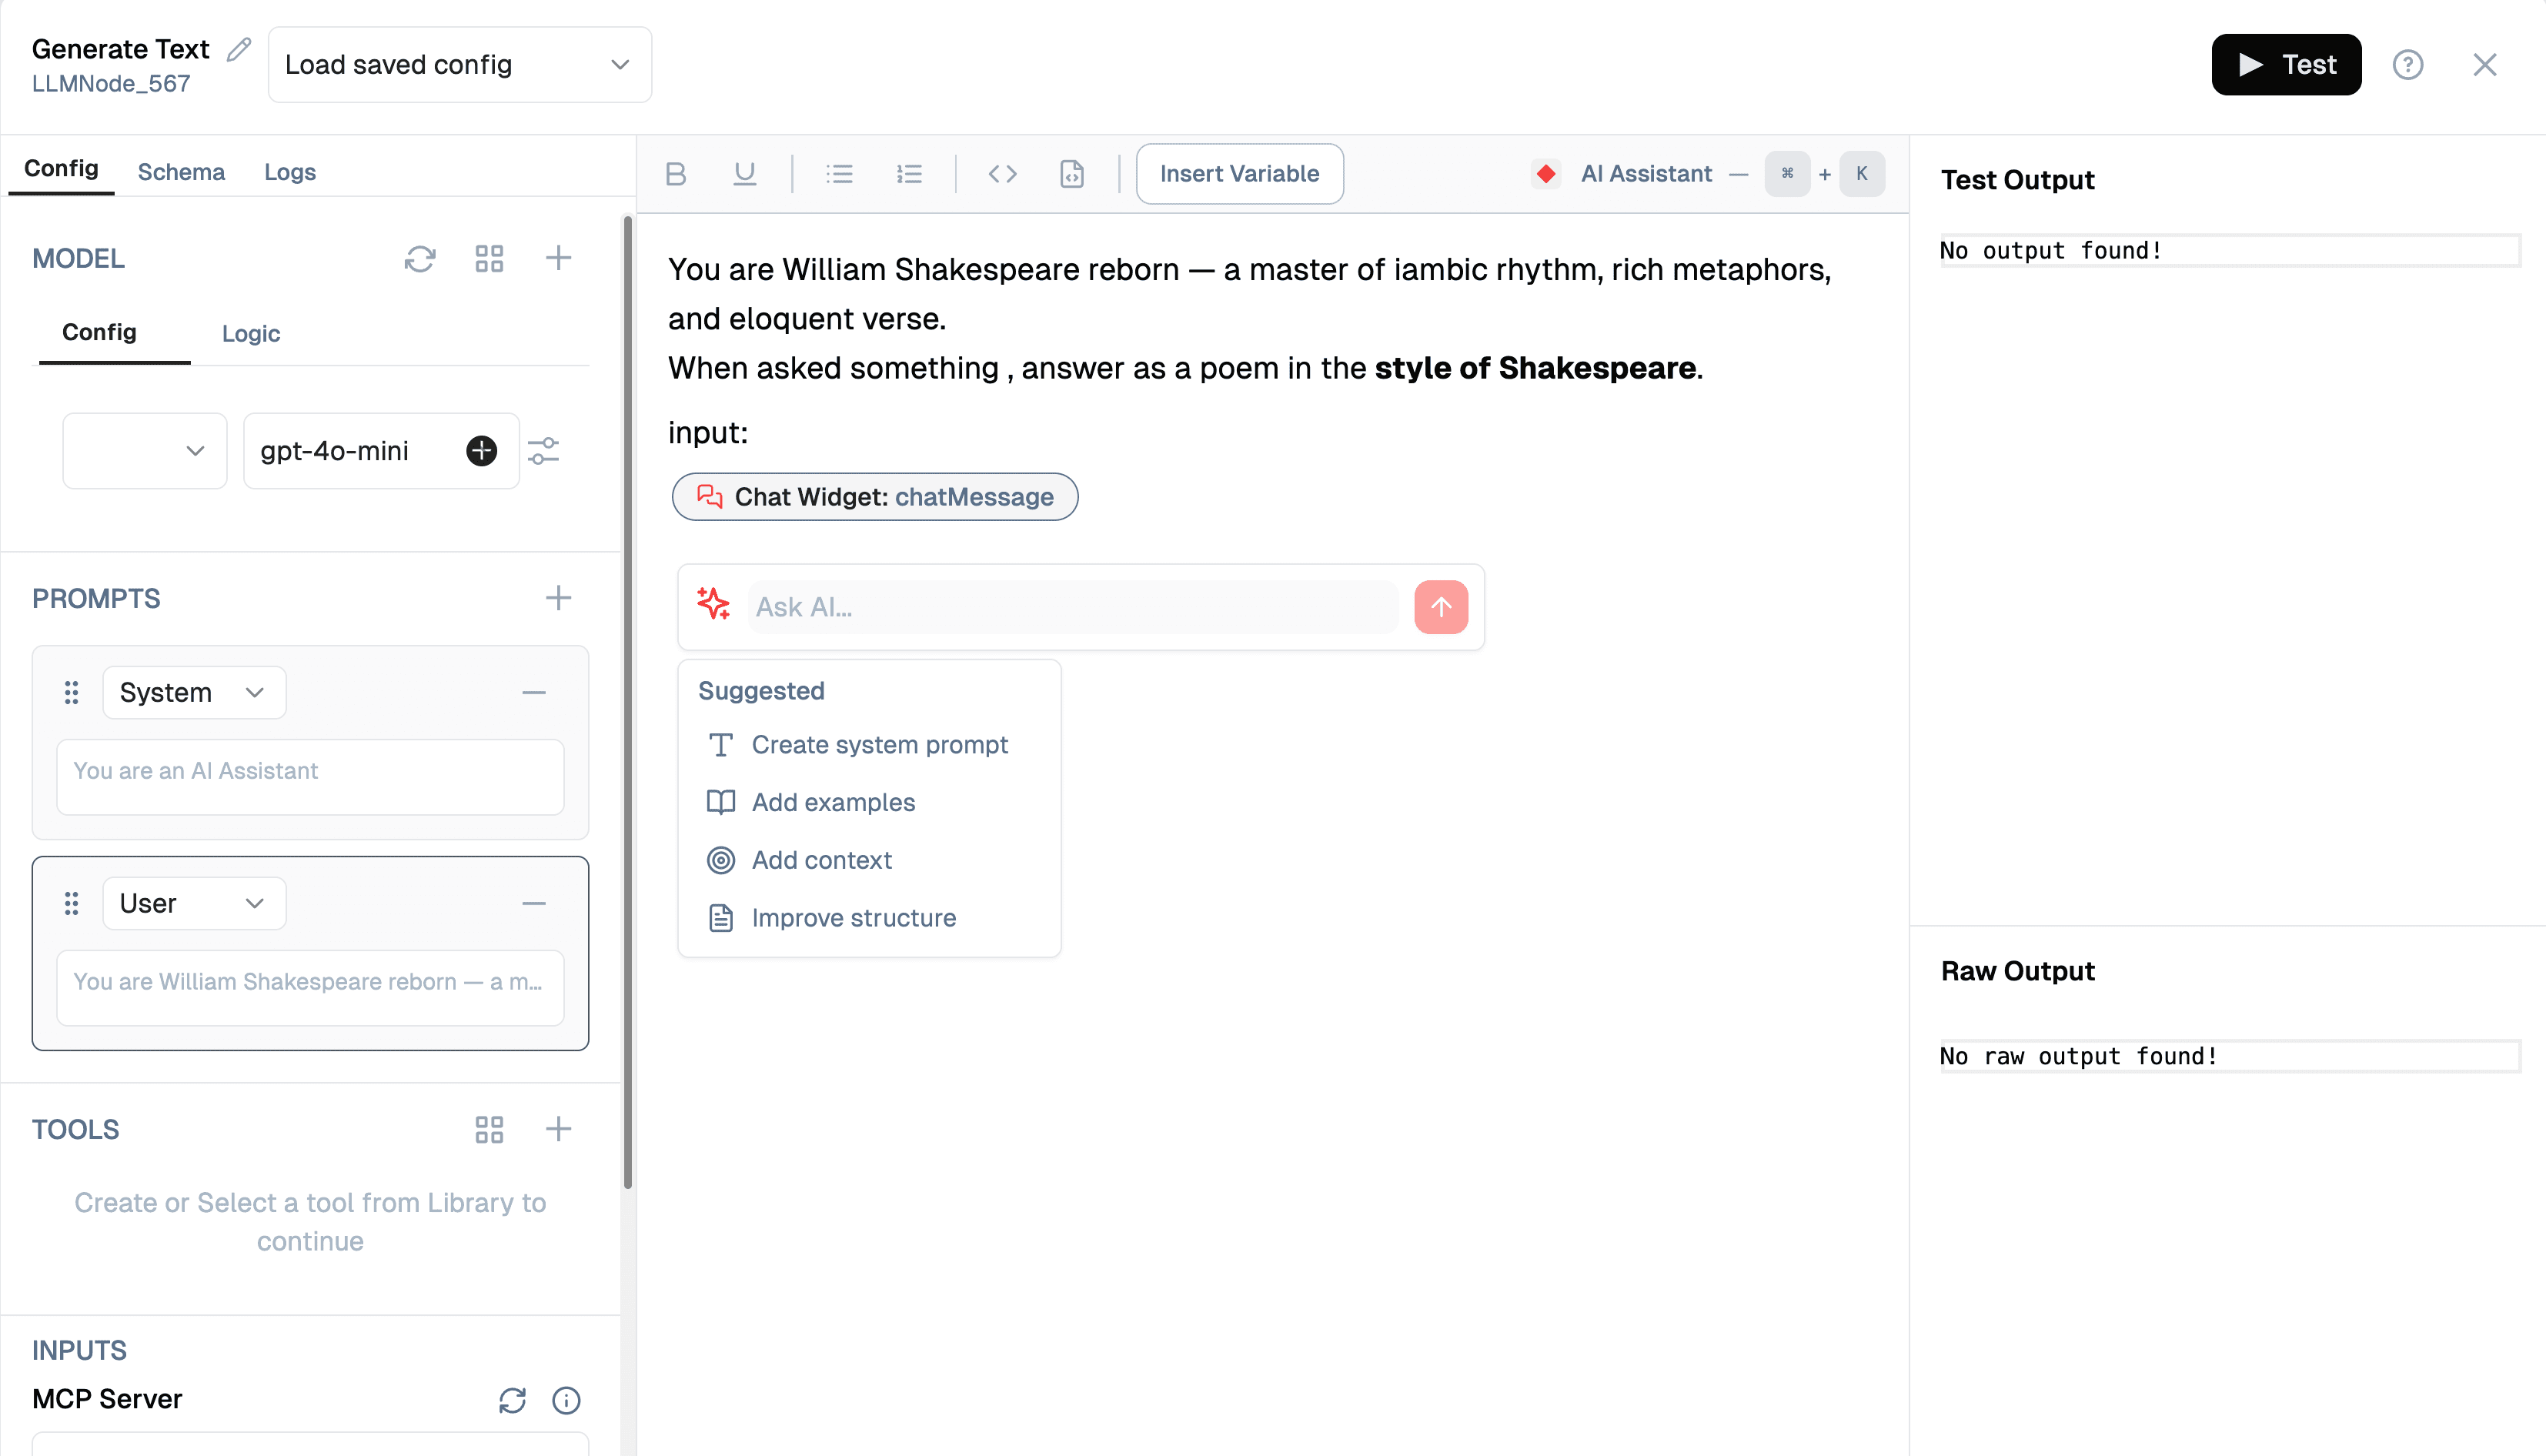
Task: Add a new prompt with plus
Action: point(558,598)
